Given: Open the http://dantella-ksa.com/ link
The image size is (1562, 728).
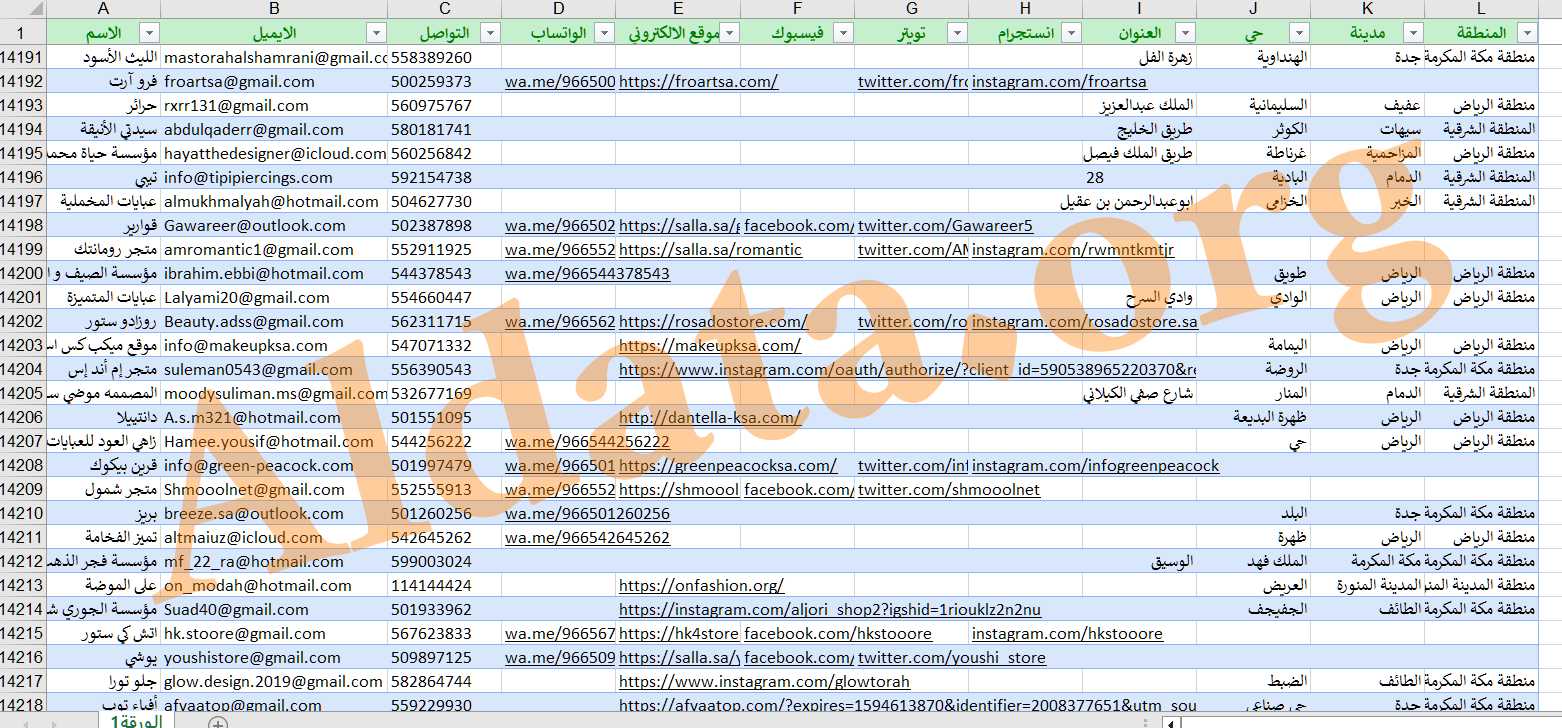Looking at the screenshot, I should [710, 417].
